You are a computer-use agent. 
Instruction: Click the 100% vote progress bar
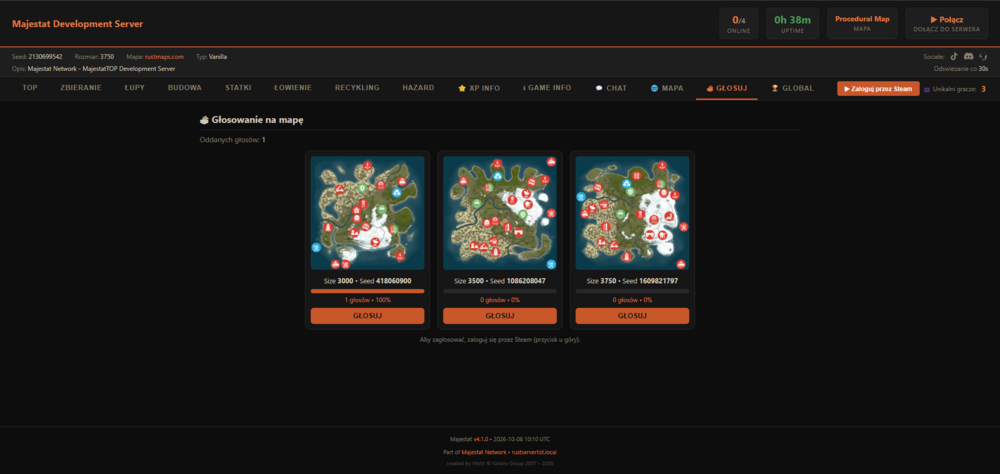point(367,291)
